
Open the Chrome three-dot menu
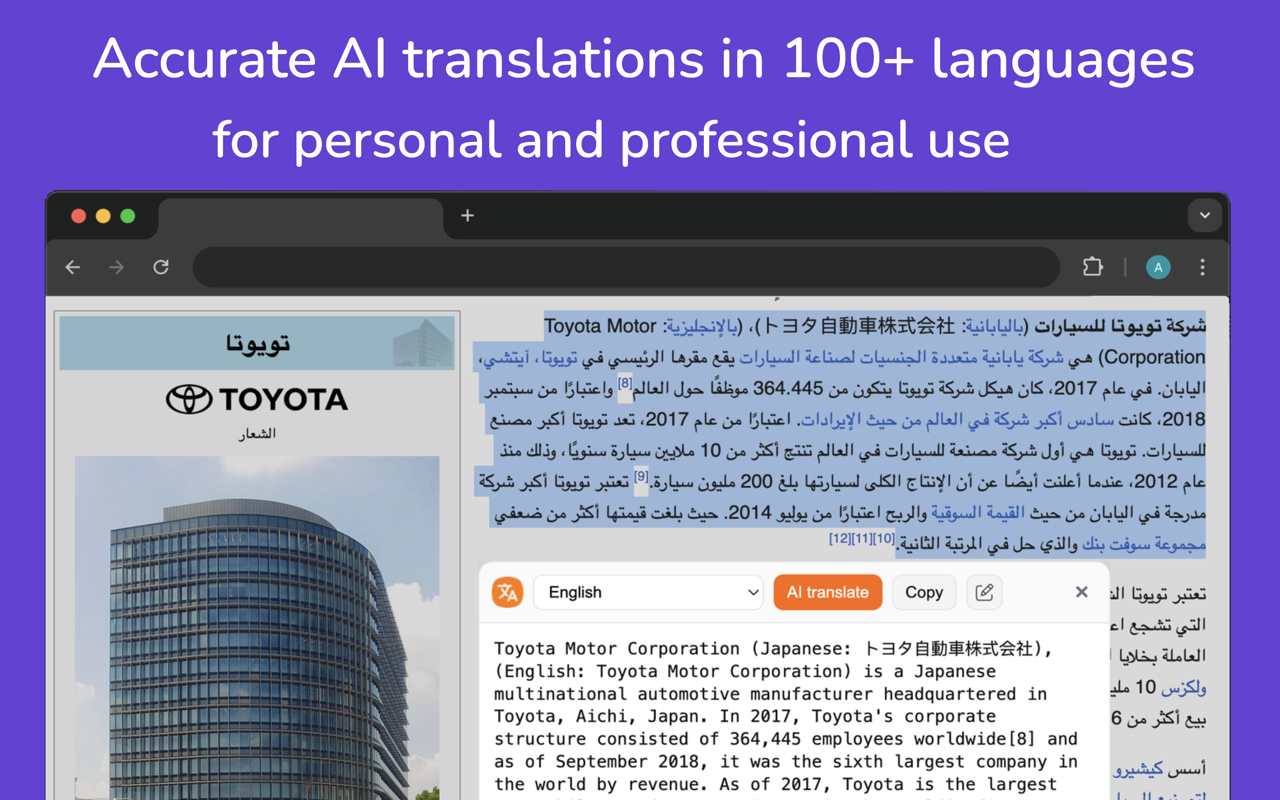[x=1202, y=267]
